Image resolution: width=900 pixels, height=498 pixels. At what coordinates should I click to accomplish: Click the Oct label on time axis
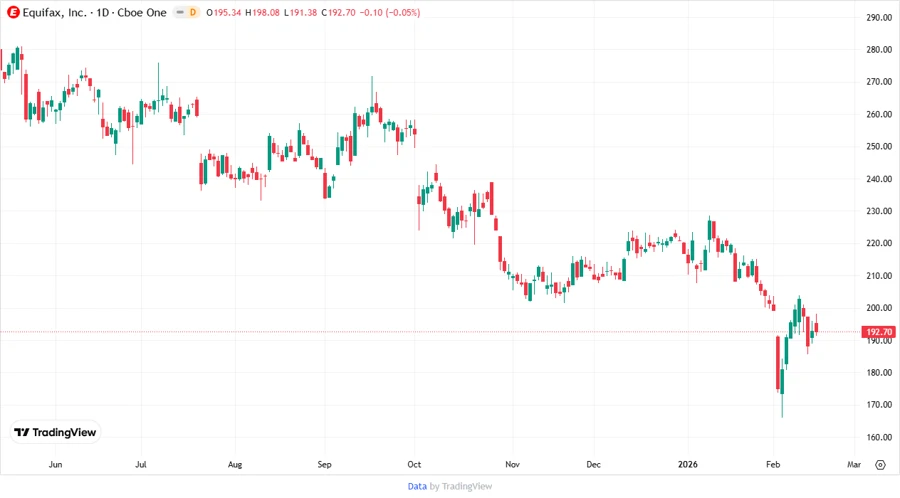pos(414,465)
